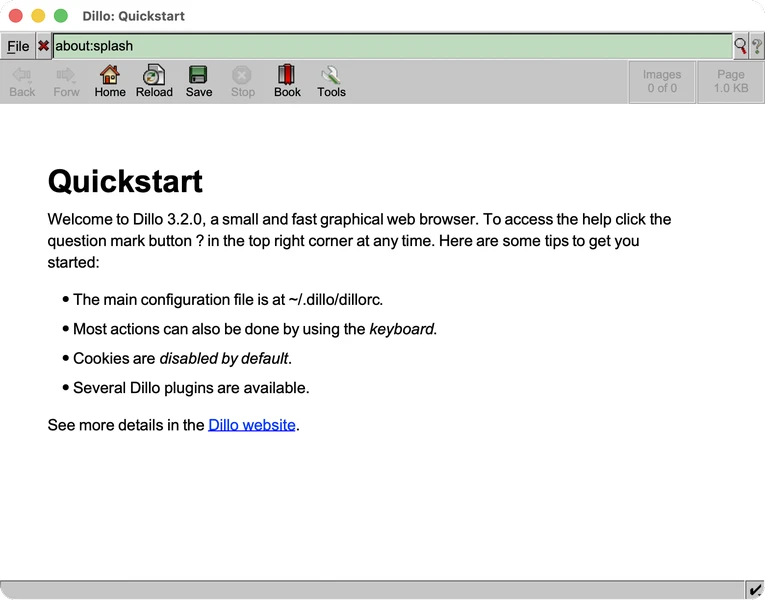Reload the current page
The width and height of the screenshot is (765, 600).
pyautogui.click(x=154, y=82)
